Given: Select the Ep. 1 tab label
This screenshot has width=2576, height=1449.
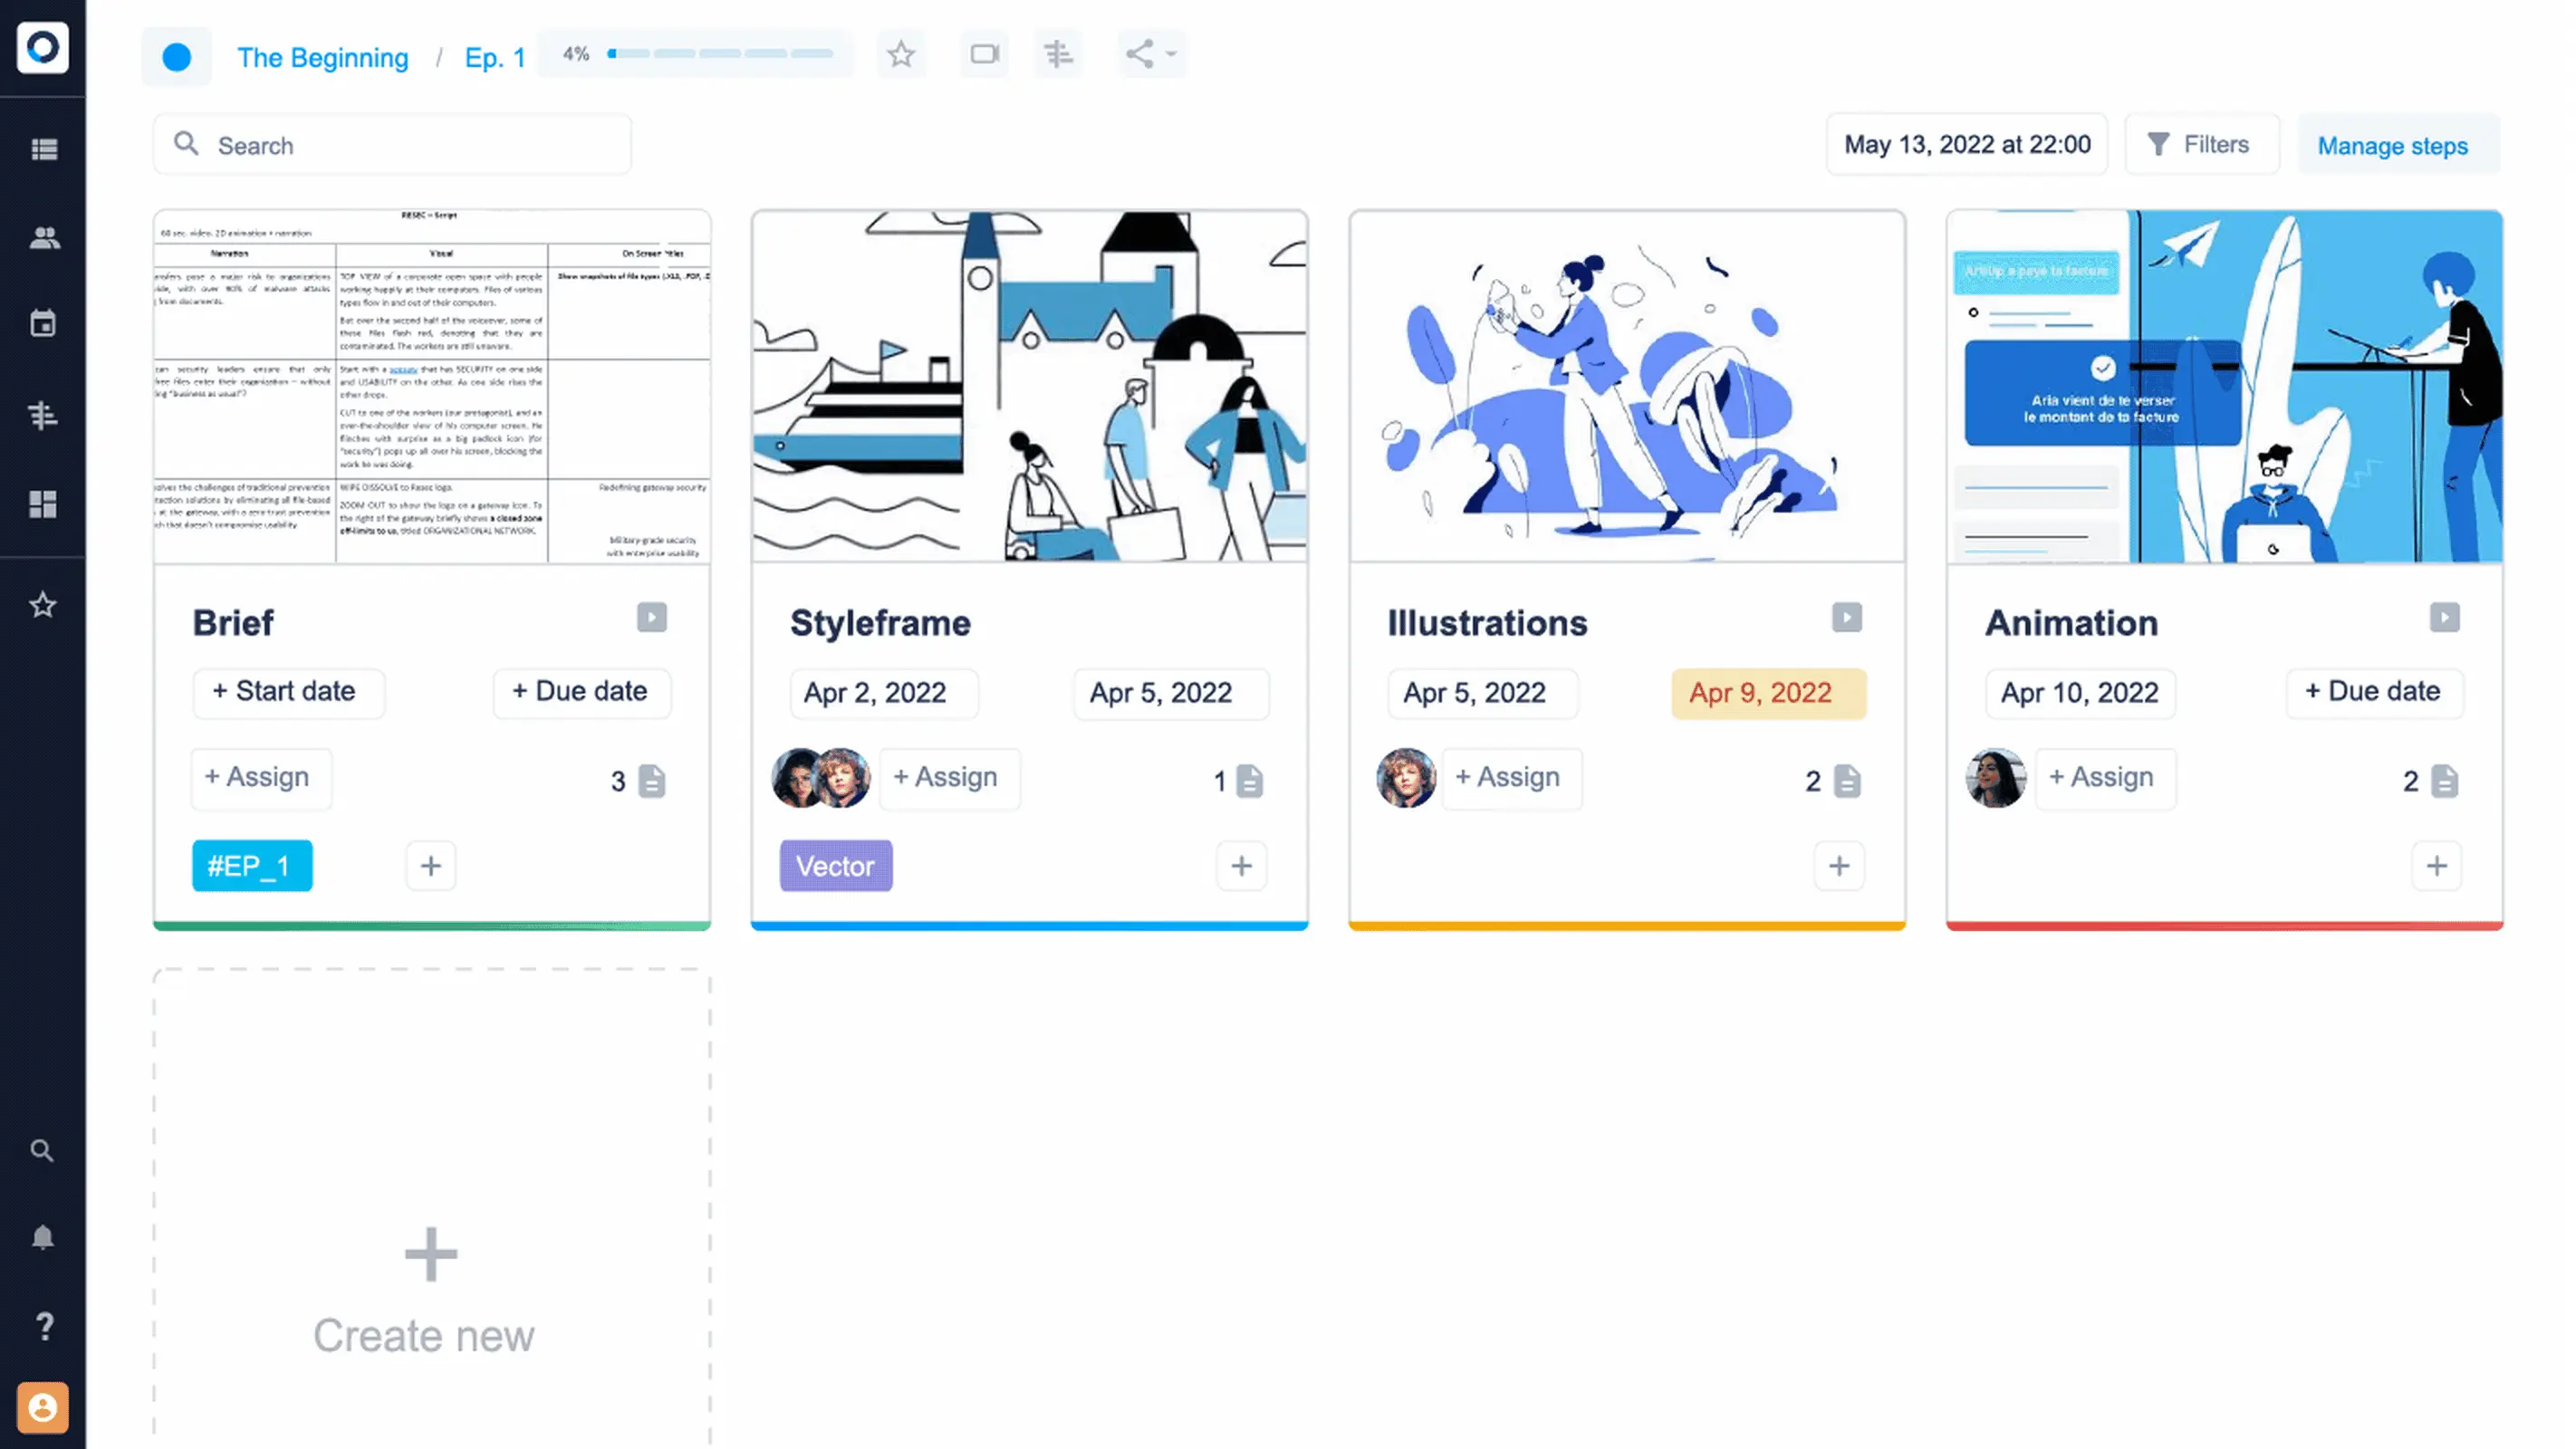Looking at the screenshot, I should coord(494,55).
